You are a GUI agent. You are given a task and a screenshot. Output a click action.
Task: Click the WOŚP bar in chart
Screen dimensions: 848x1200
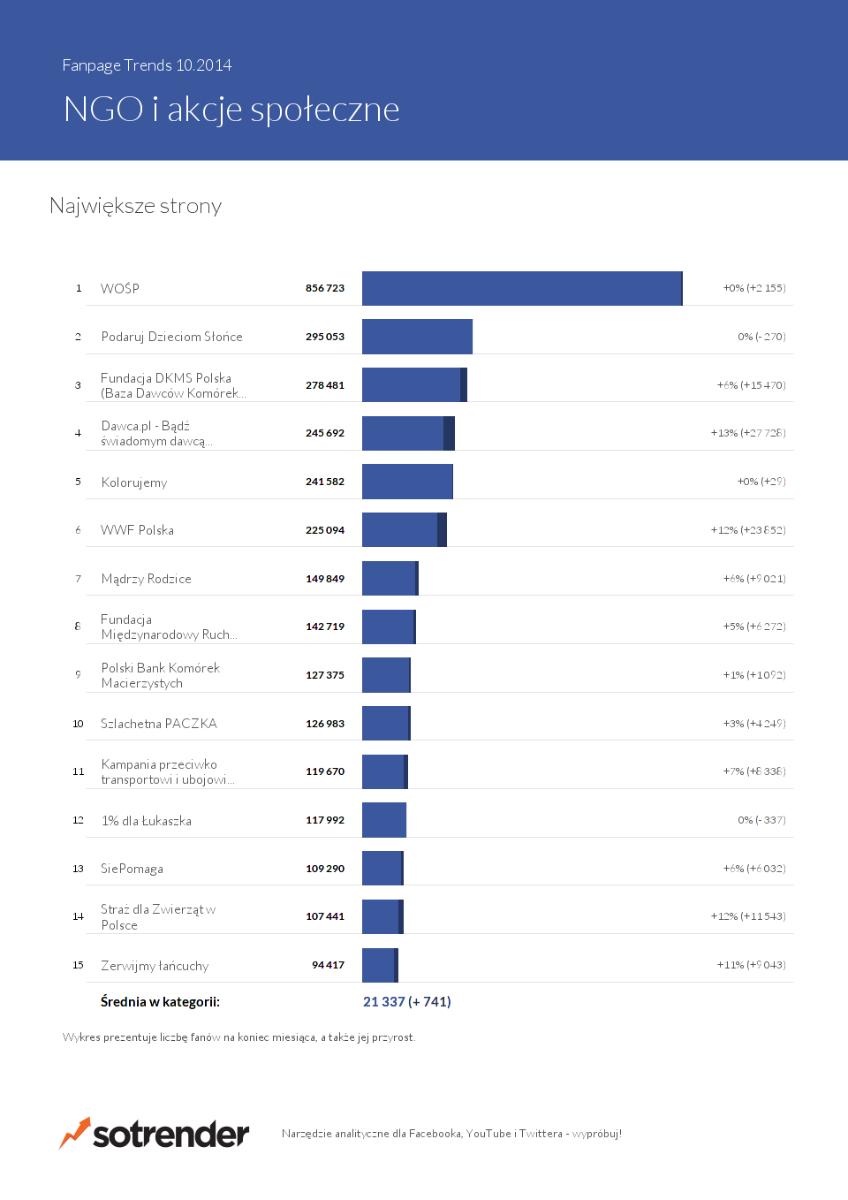point(522,288)
